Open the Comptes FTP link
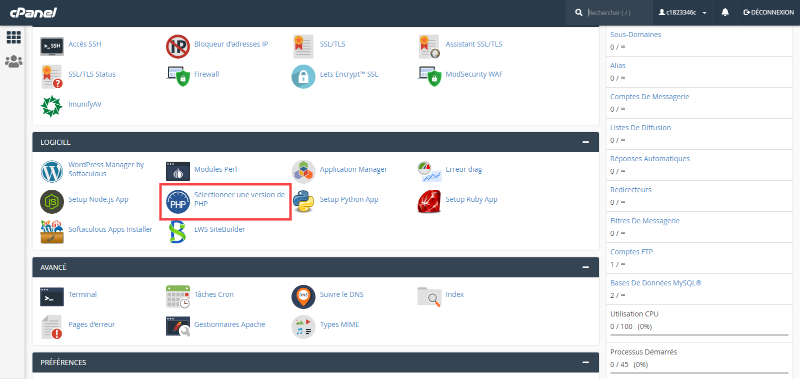The image size is (800, 379). coord(632,252)
